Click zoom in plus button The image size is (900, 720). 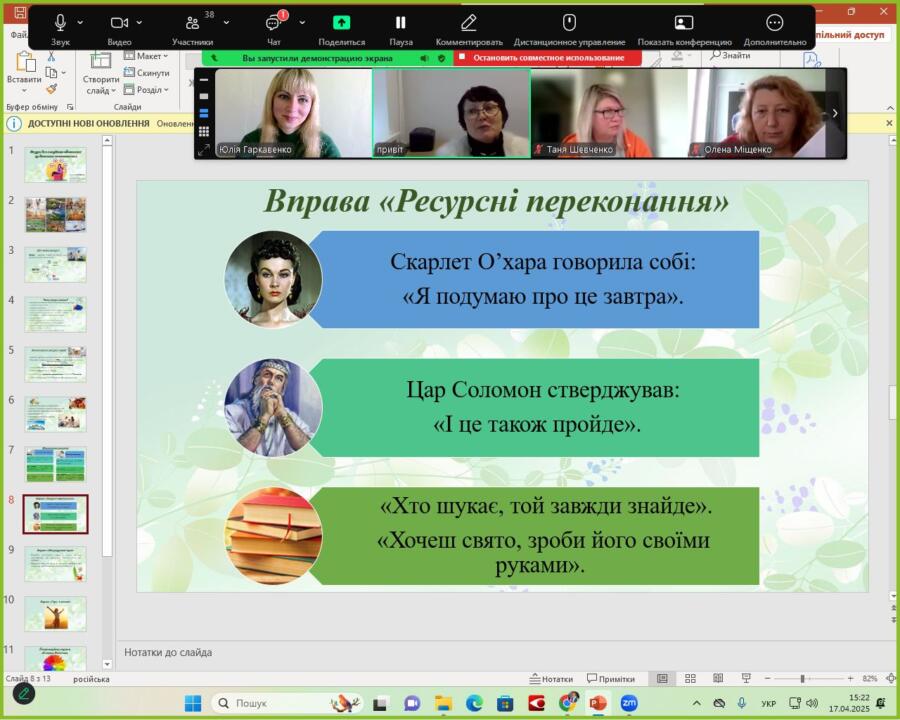pyautogui.click(x=851, y=679)
